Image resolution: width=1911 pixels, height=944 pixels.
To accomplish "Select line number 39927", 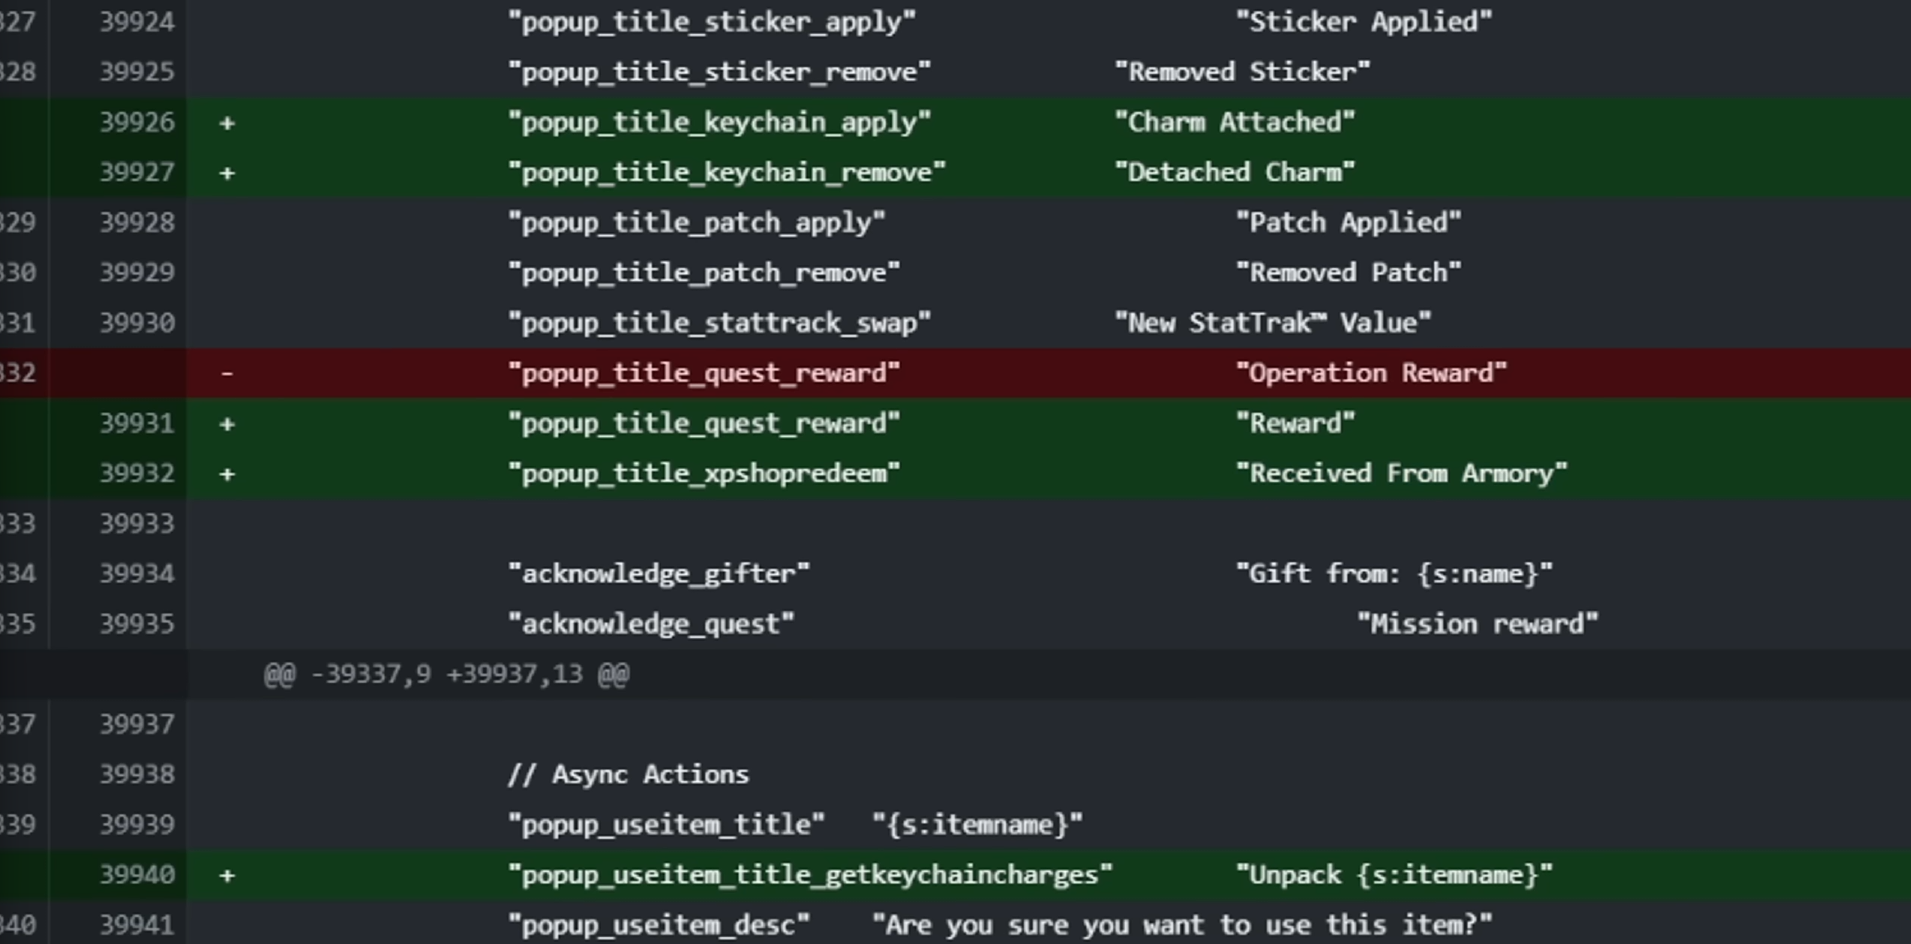I will [137, 172].
